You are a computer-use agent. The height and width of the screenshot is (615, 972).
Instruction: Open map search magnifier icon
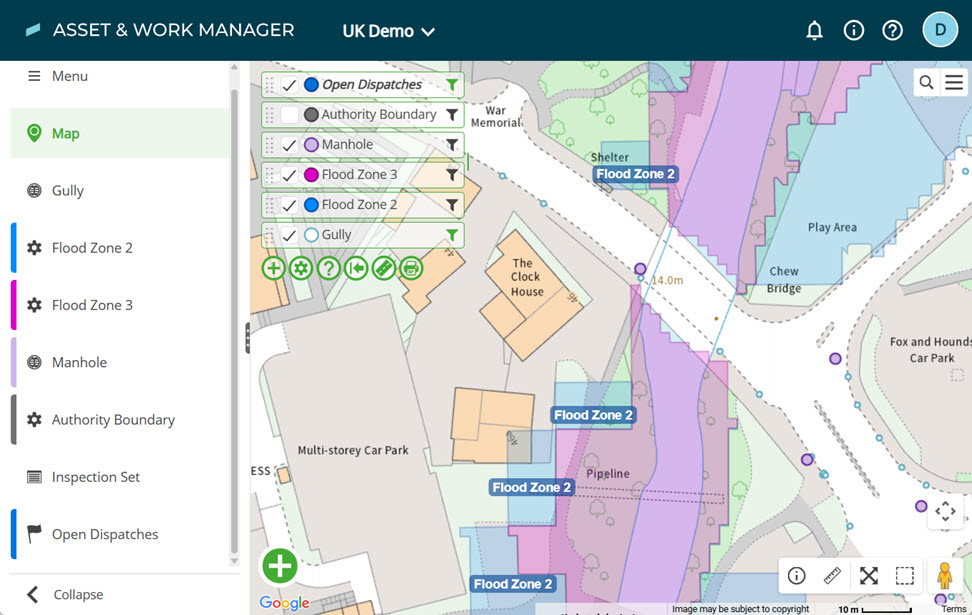click(926, 82)
